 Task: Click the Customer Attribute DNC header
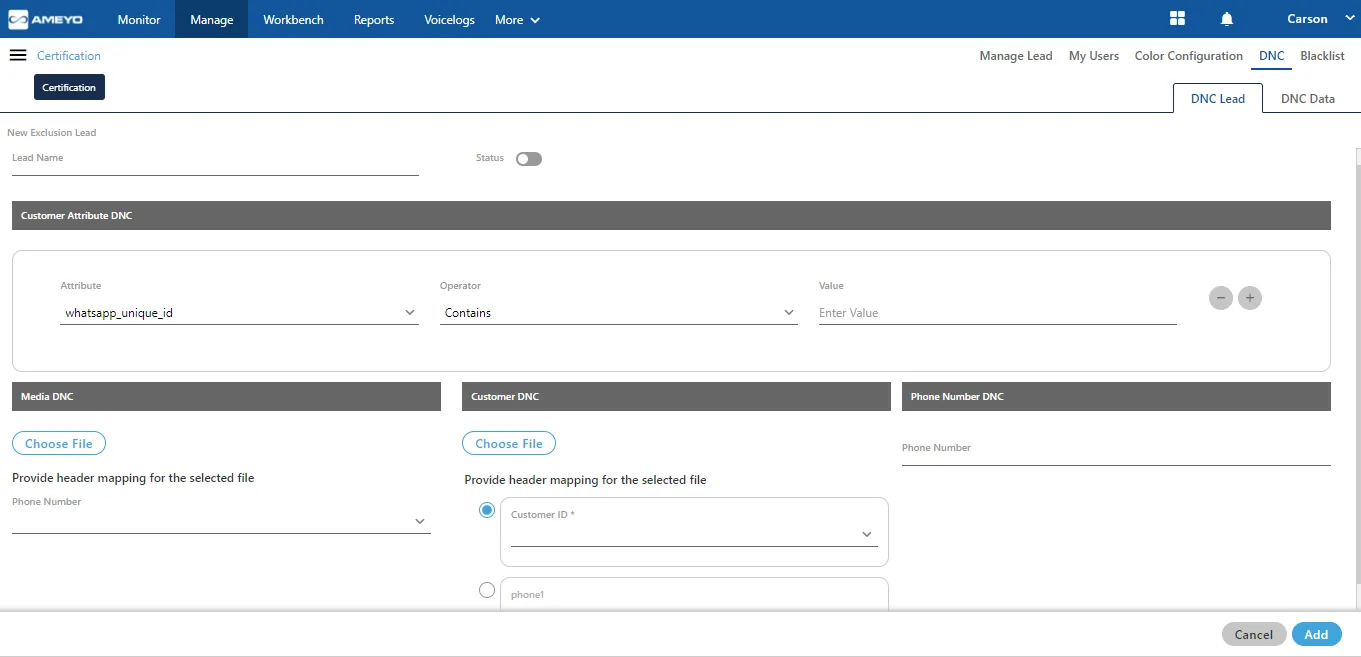(x=671, y=216)
